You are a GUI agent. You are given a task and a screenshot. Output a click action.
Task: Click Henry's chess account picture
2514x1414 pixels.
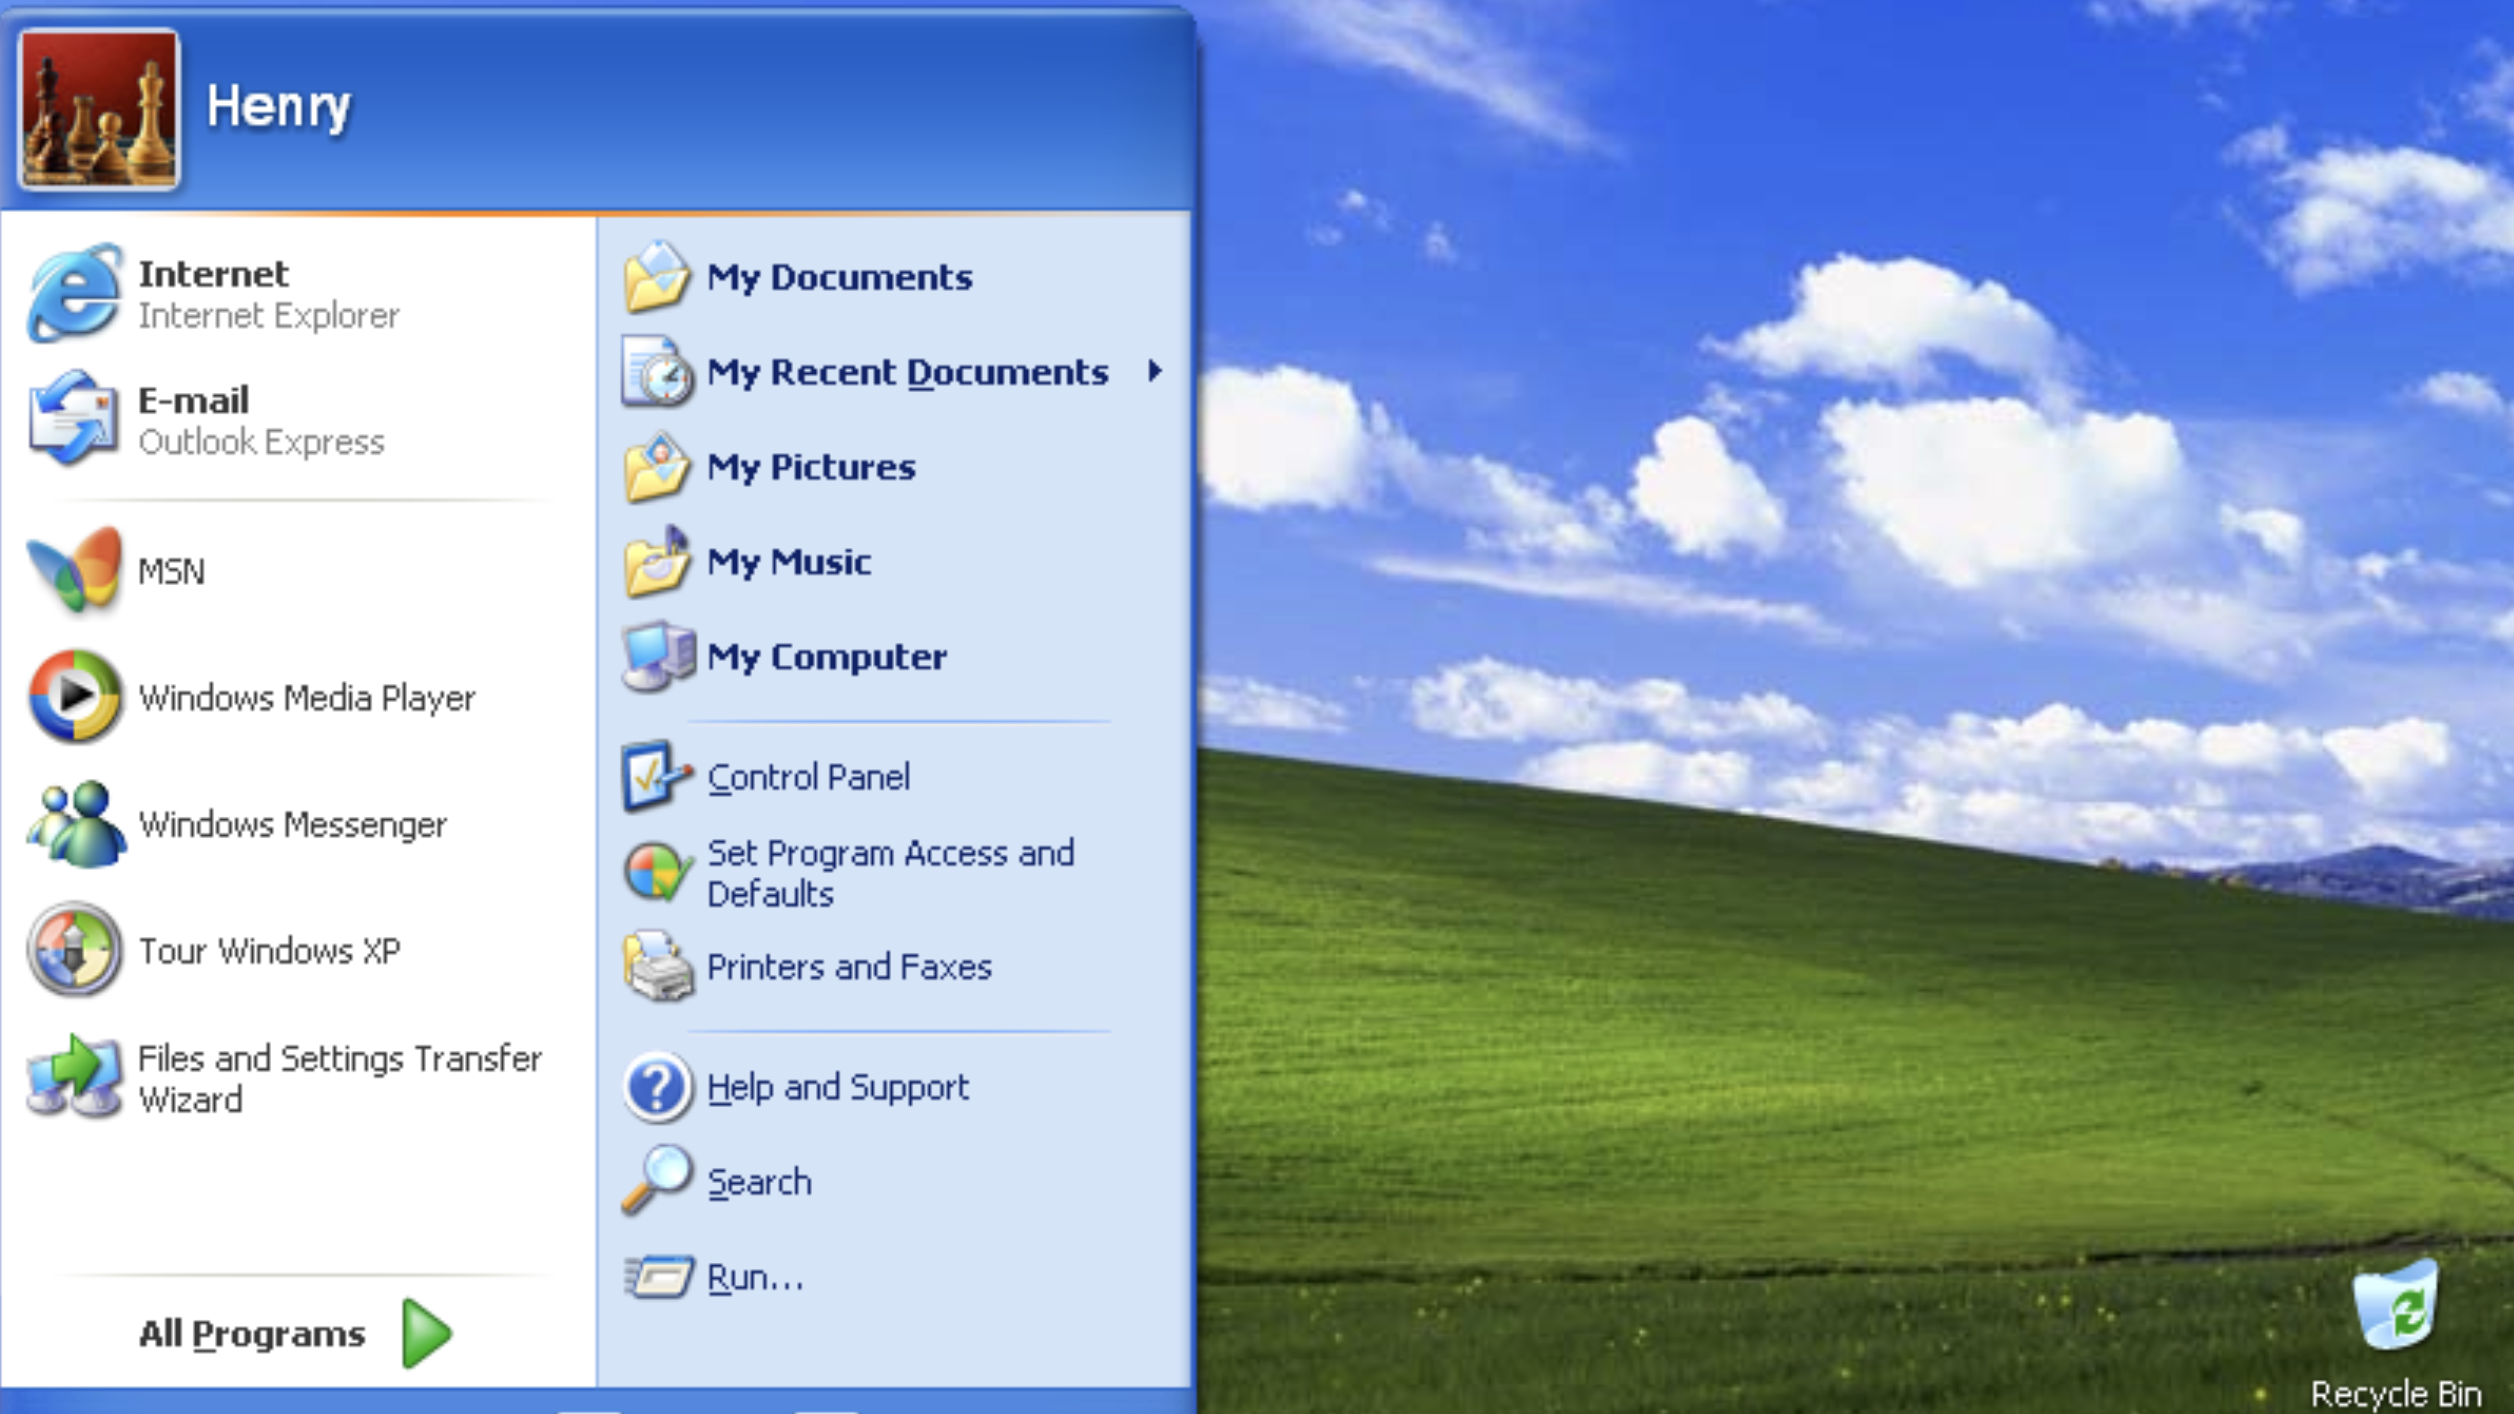tap(98, 108)
